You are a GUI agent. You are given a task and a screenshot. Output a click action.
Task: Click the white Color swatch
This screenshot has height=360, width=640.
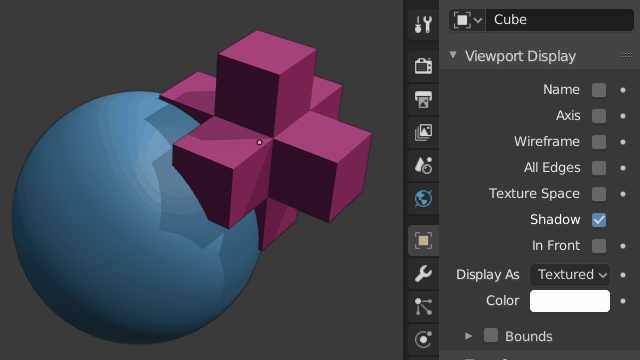(570, 301)
